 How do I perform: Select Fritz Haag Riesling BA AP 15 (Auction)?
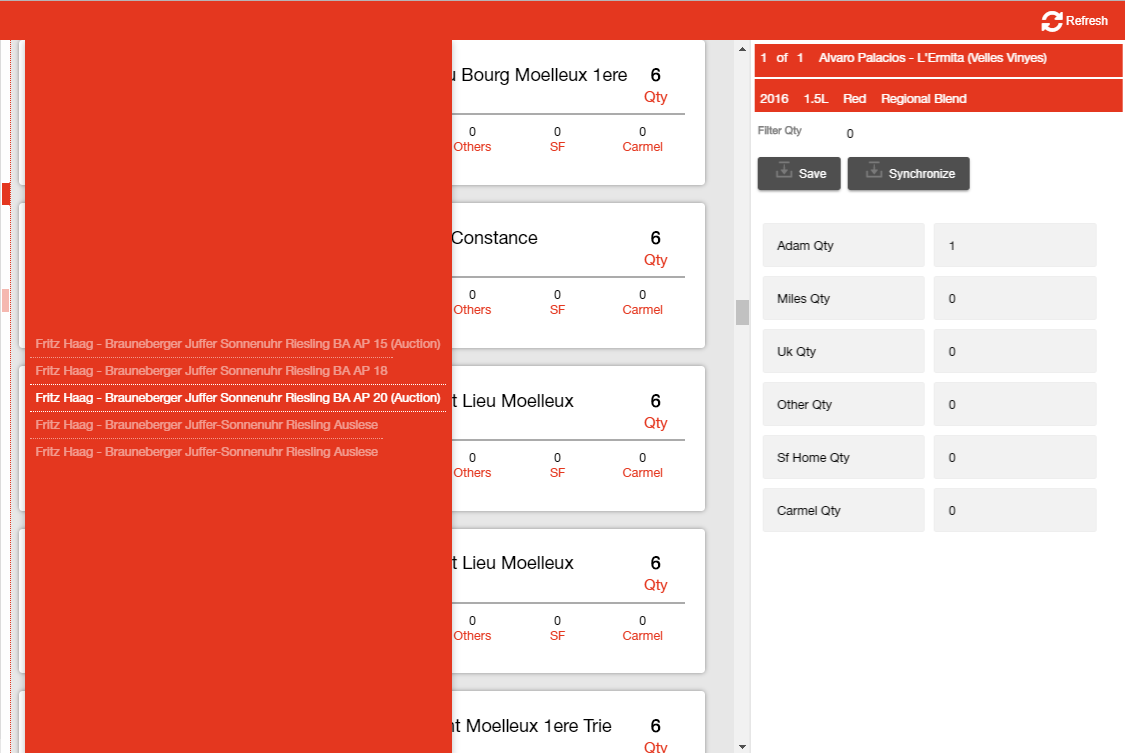coord(237,344)
